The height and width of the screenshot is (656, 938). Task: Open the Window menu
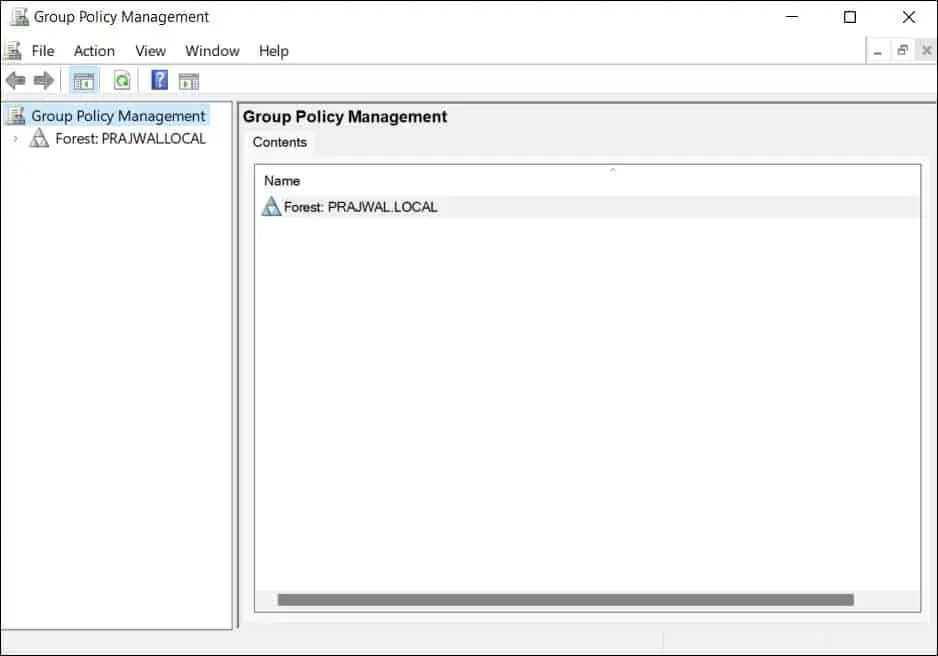[x=212, y=51]
